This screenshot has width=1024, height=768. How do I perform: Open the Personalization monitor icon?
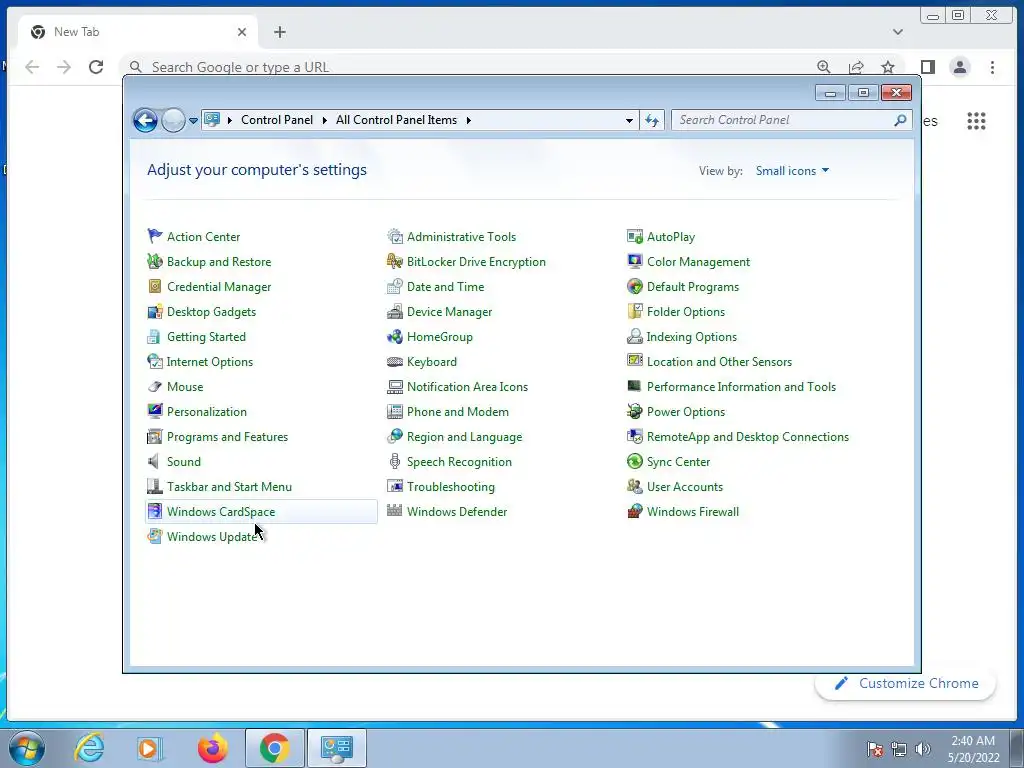pyautogui.click(x=155, y=411)
